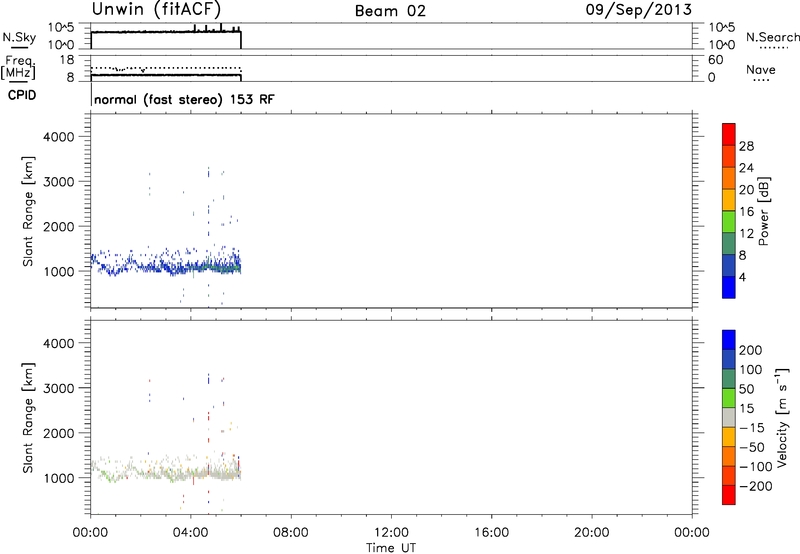Click the '24' power colorbar label
The height and width of the screenshot is (554, 800).
coord(746,168)
